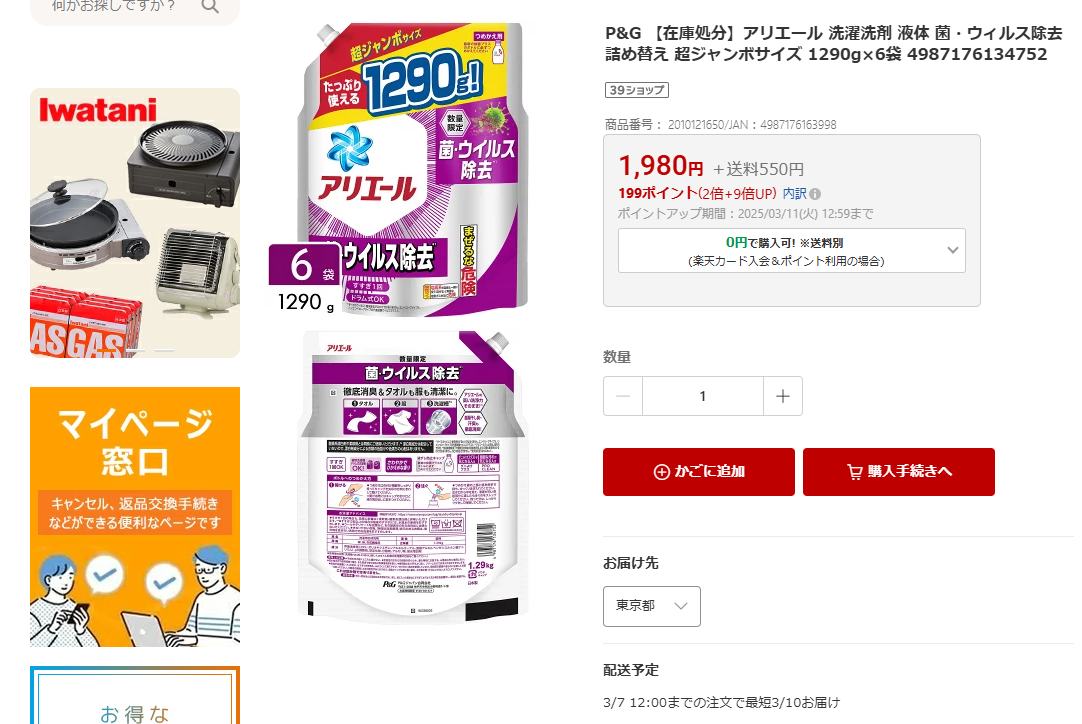Click the points breakdown info icon

pos(815,195)
